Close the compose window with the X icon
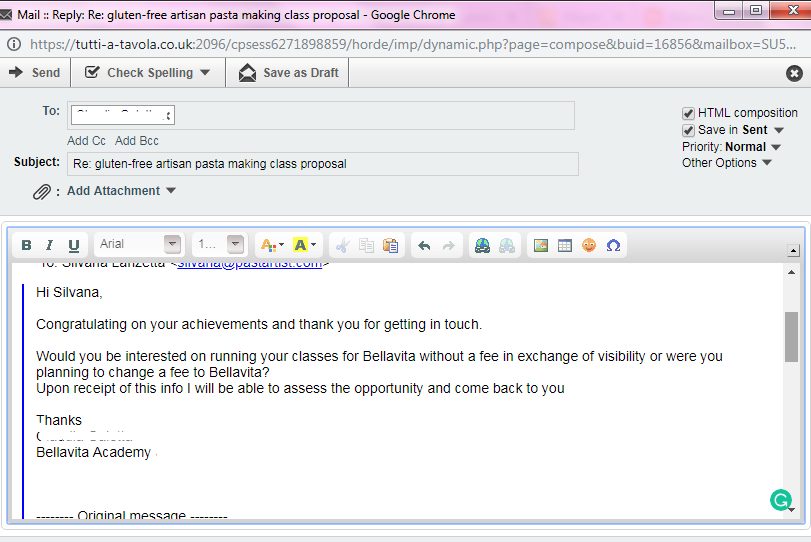The height and width of the screenshot is (542, 811). click(794, 73)
